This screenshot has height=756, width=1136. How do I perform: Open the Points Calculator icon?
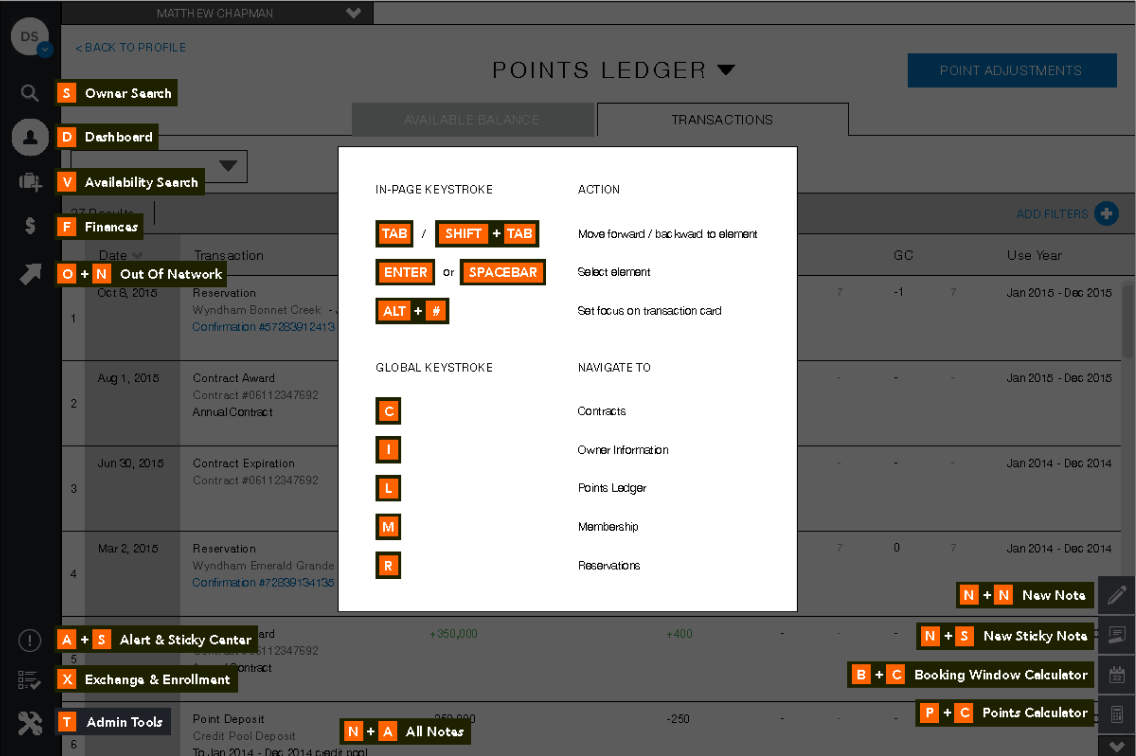click(1117, 714)
